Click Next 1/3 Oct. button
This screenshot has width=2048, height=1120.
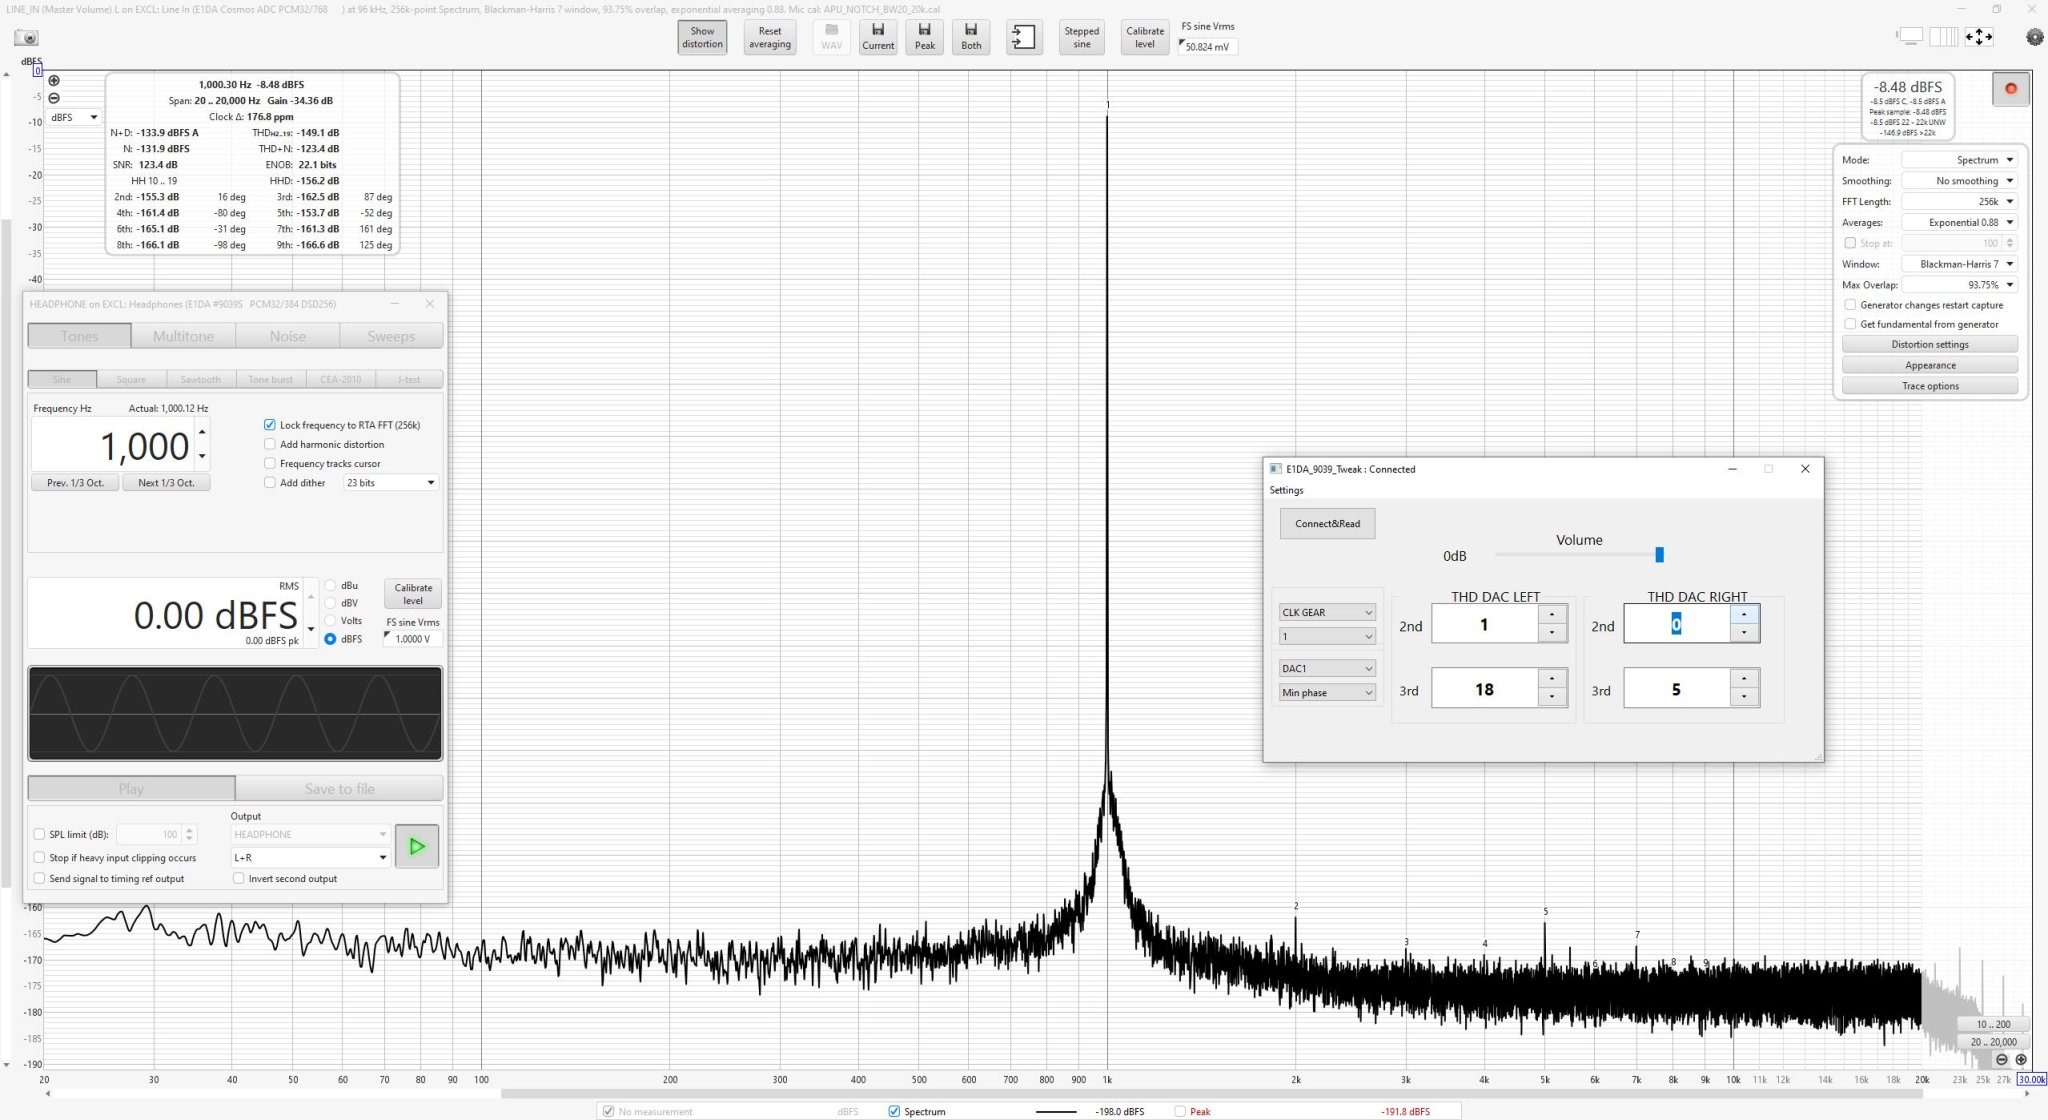pyautogui.click(x=166, y=482)
